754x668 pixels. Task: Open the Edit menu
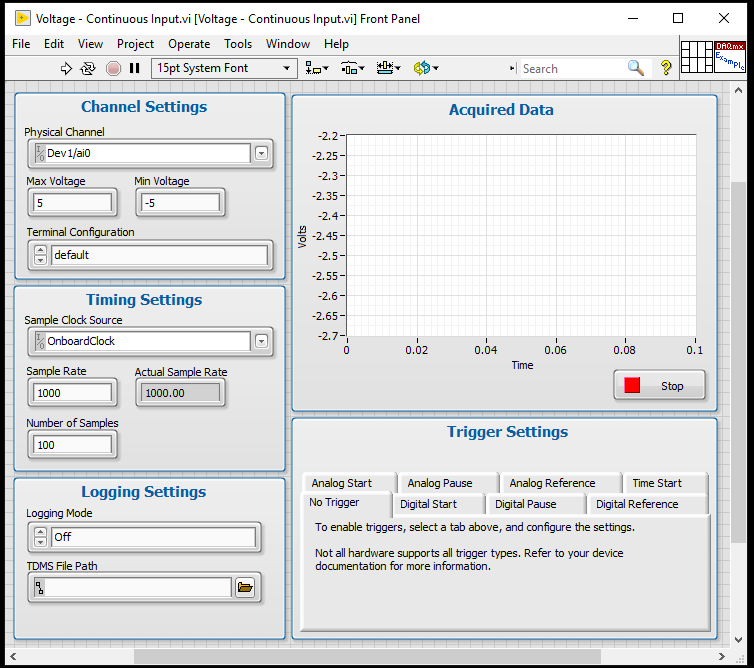coord(54,44)
